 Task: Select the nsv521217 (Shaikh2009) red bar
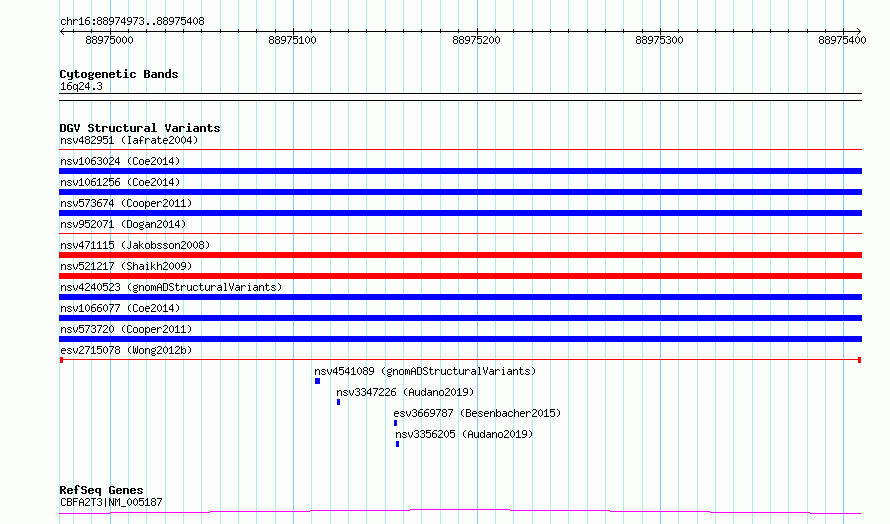[460, 276]
